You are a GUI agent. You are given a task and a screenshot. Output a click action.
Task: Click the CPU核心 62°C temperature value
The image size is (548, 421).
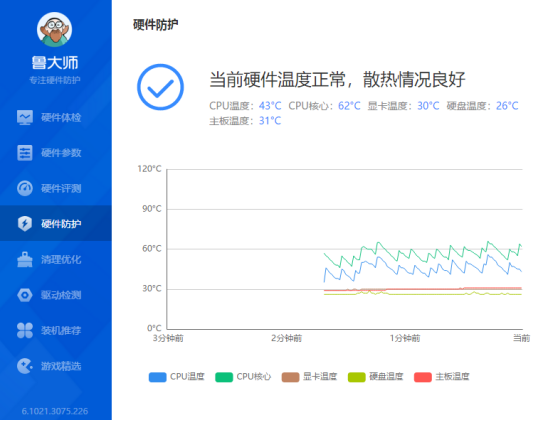(349, 106)
